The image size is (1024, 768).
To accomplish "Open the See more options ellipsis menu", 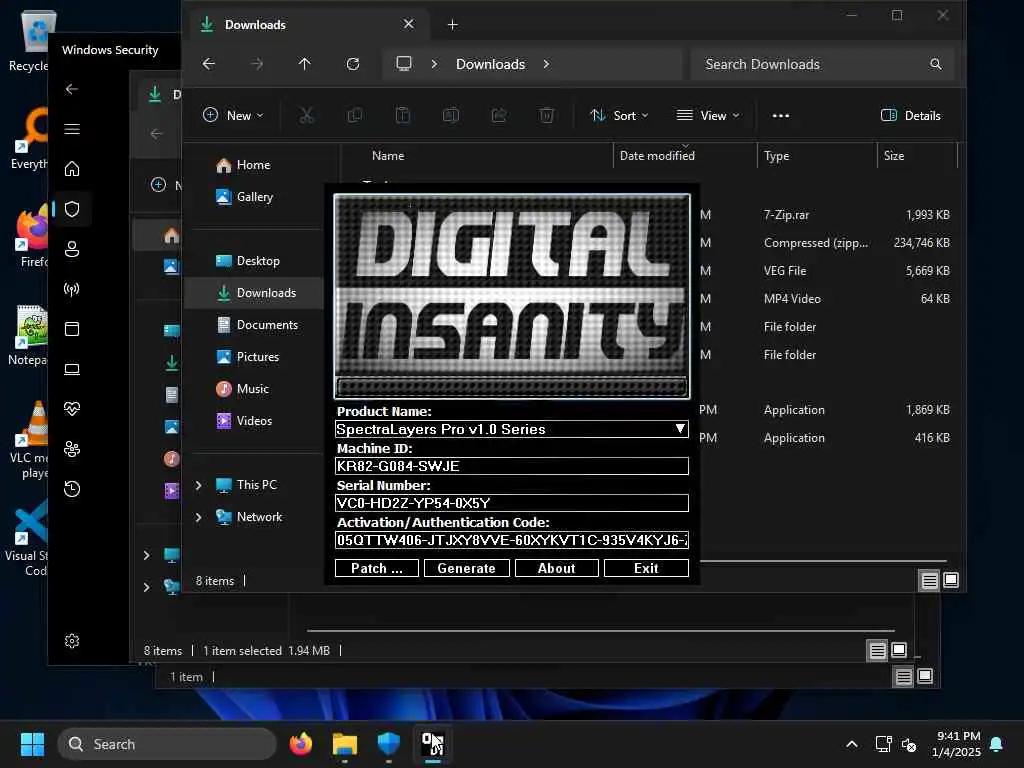I will [780, 116].
